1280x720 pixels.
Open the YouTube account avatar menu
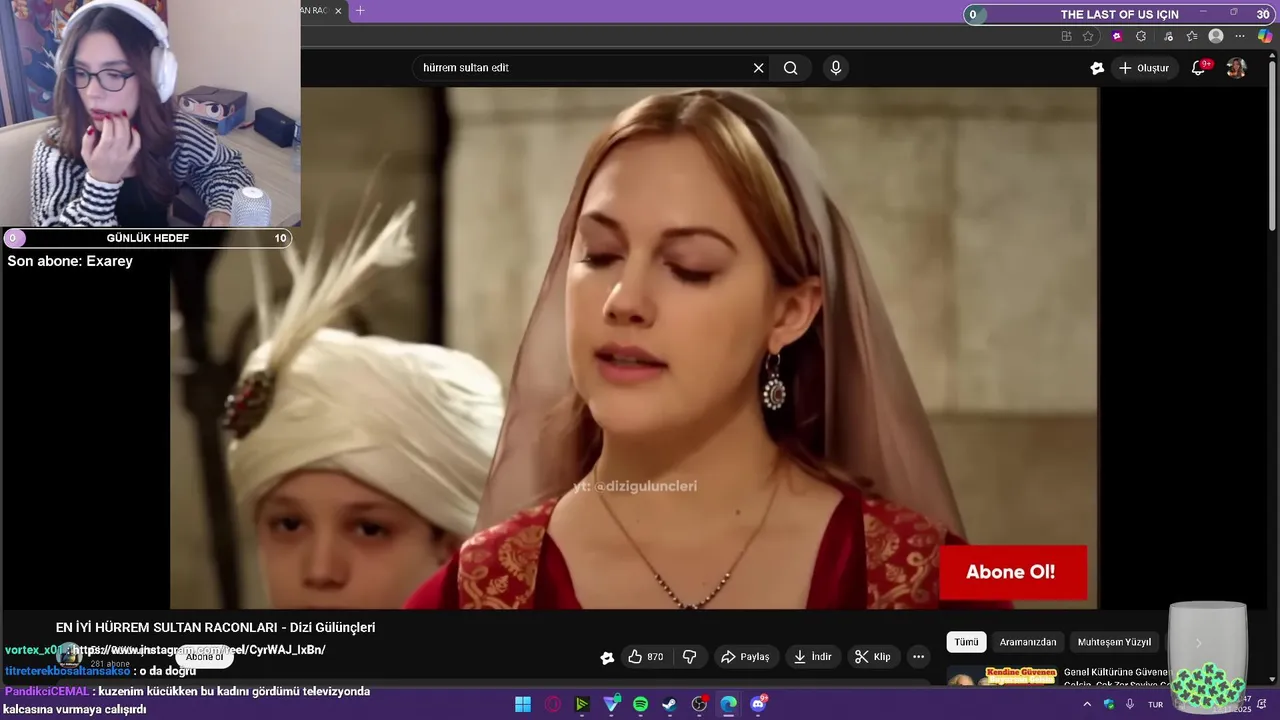click(x=1236, y=68)
